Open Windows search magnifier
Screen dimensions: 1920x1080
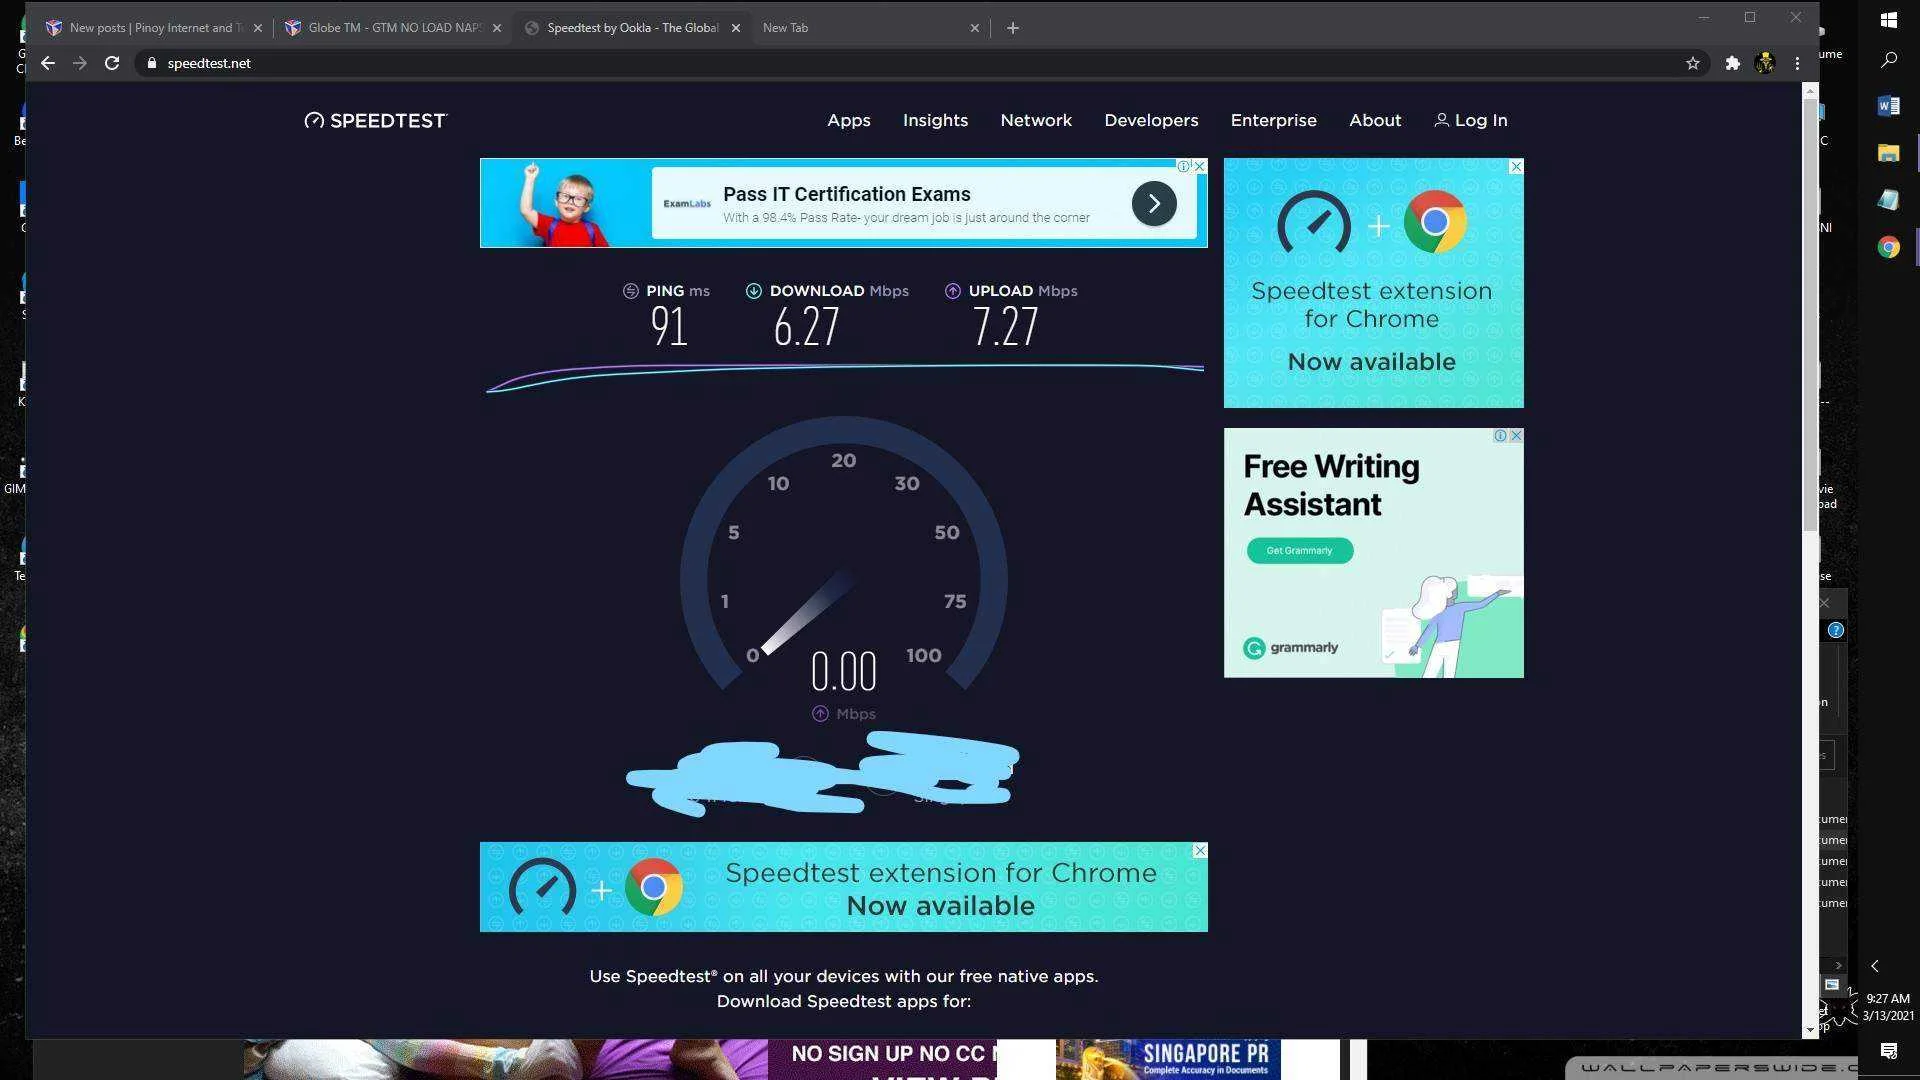[1889, 61]
